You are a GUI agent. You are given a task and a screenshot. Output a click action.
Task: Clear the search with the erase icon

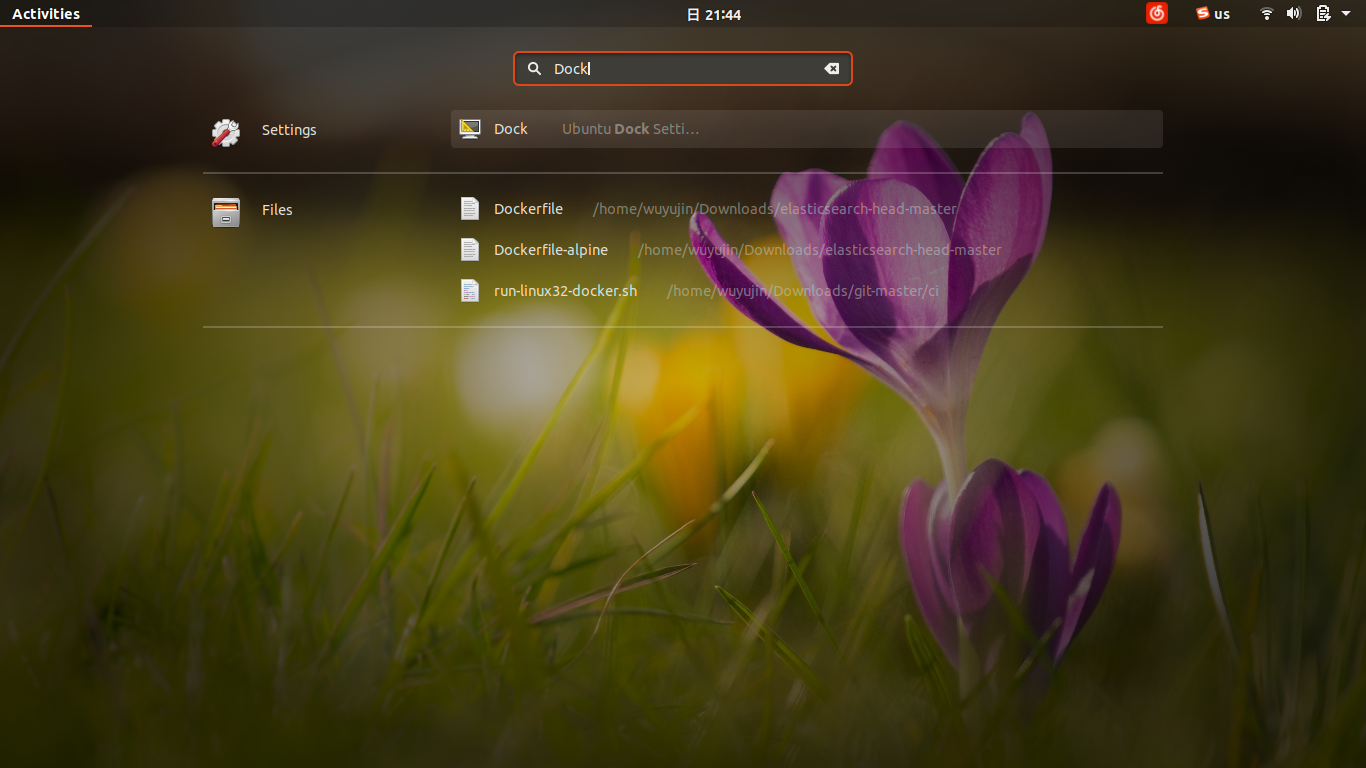831,68
